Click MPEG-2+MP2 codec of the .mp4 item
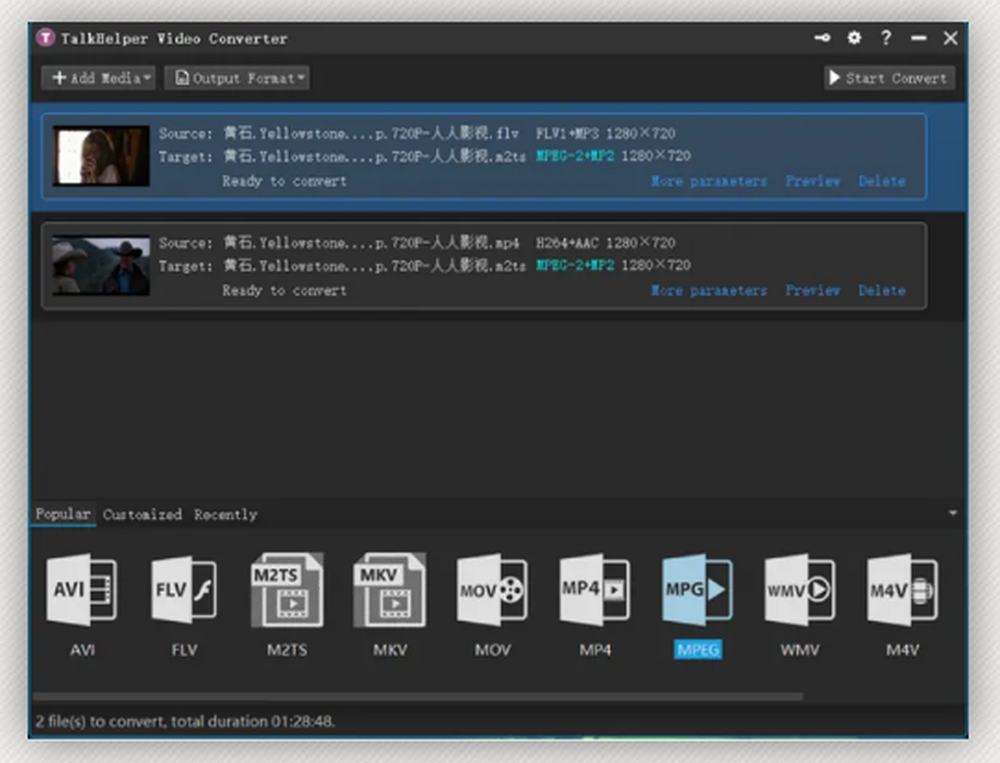This screenshot has height=763, width=1000. point(575,265)
